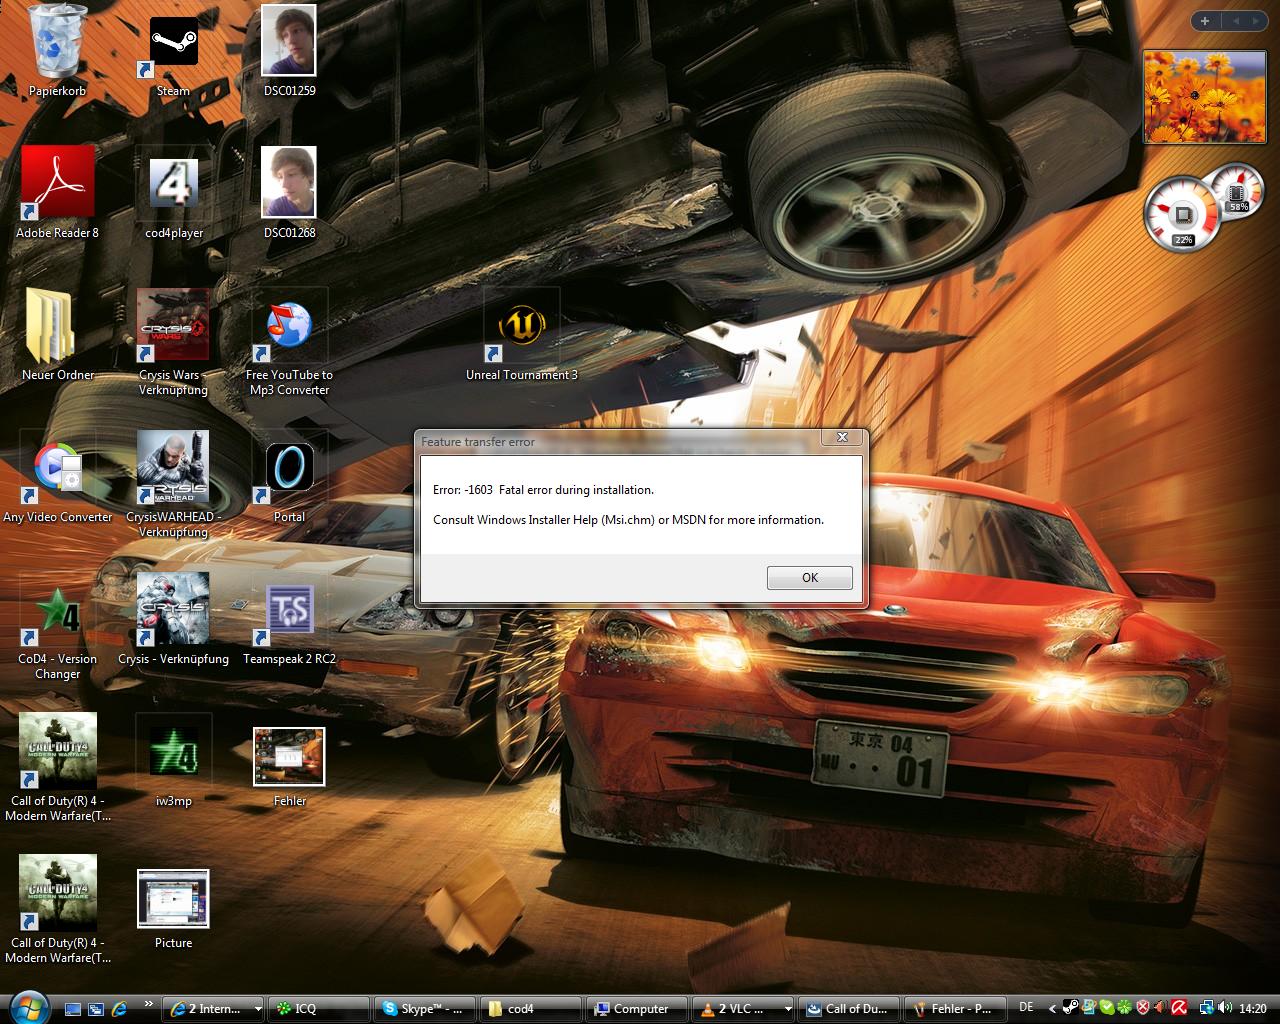Click Show Desktop in quick launch
The height and width of the screenshot is (1024, 1280).
tap(72, 1009)
